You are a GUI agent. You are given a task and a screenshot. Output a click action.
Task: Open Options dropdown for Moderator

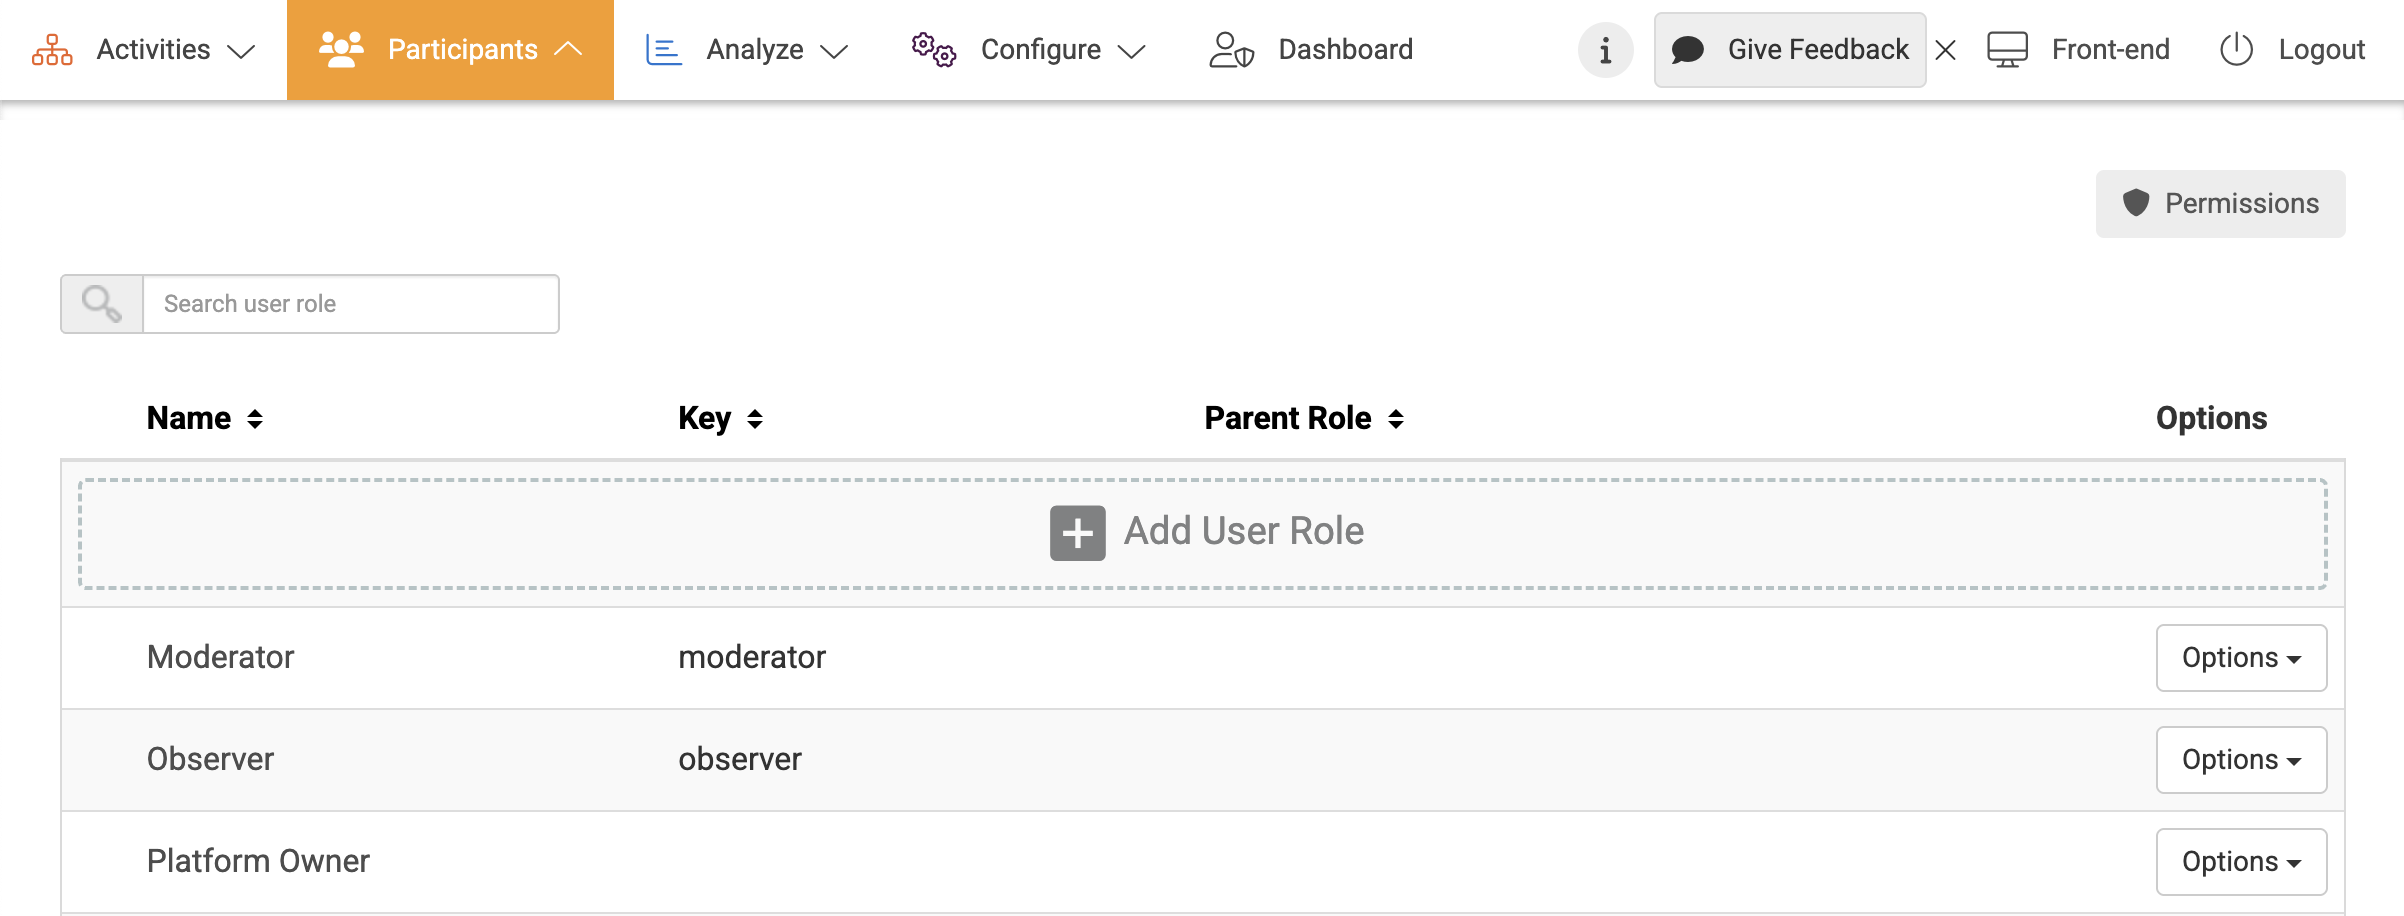pos(2241,658)
